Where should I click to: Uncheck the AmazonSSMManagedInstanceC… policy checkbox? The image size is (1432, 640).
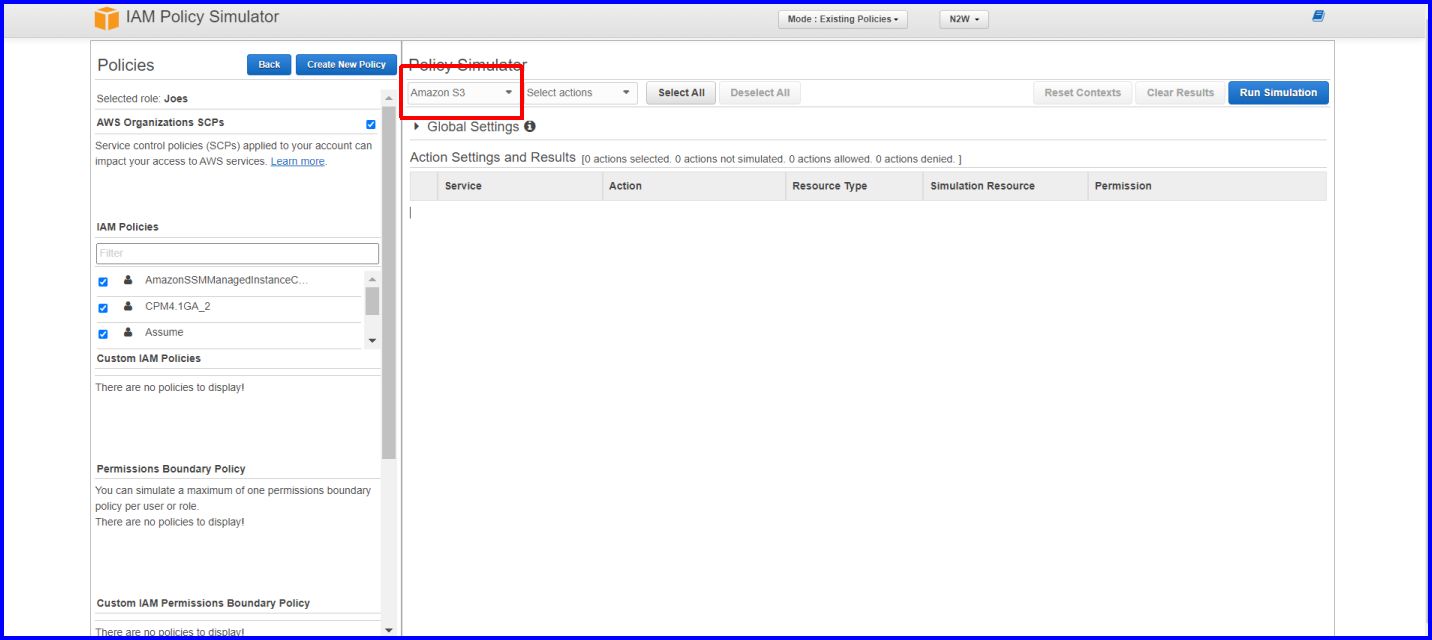pyautogui.click(x=103, y=282)
